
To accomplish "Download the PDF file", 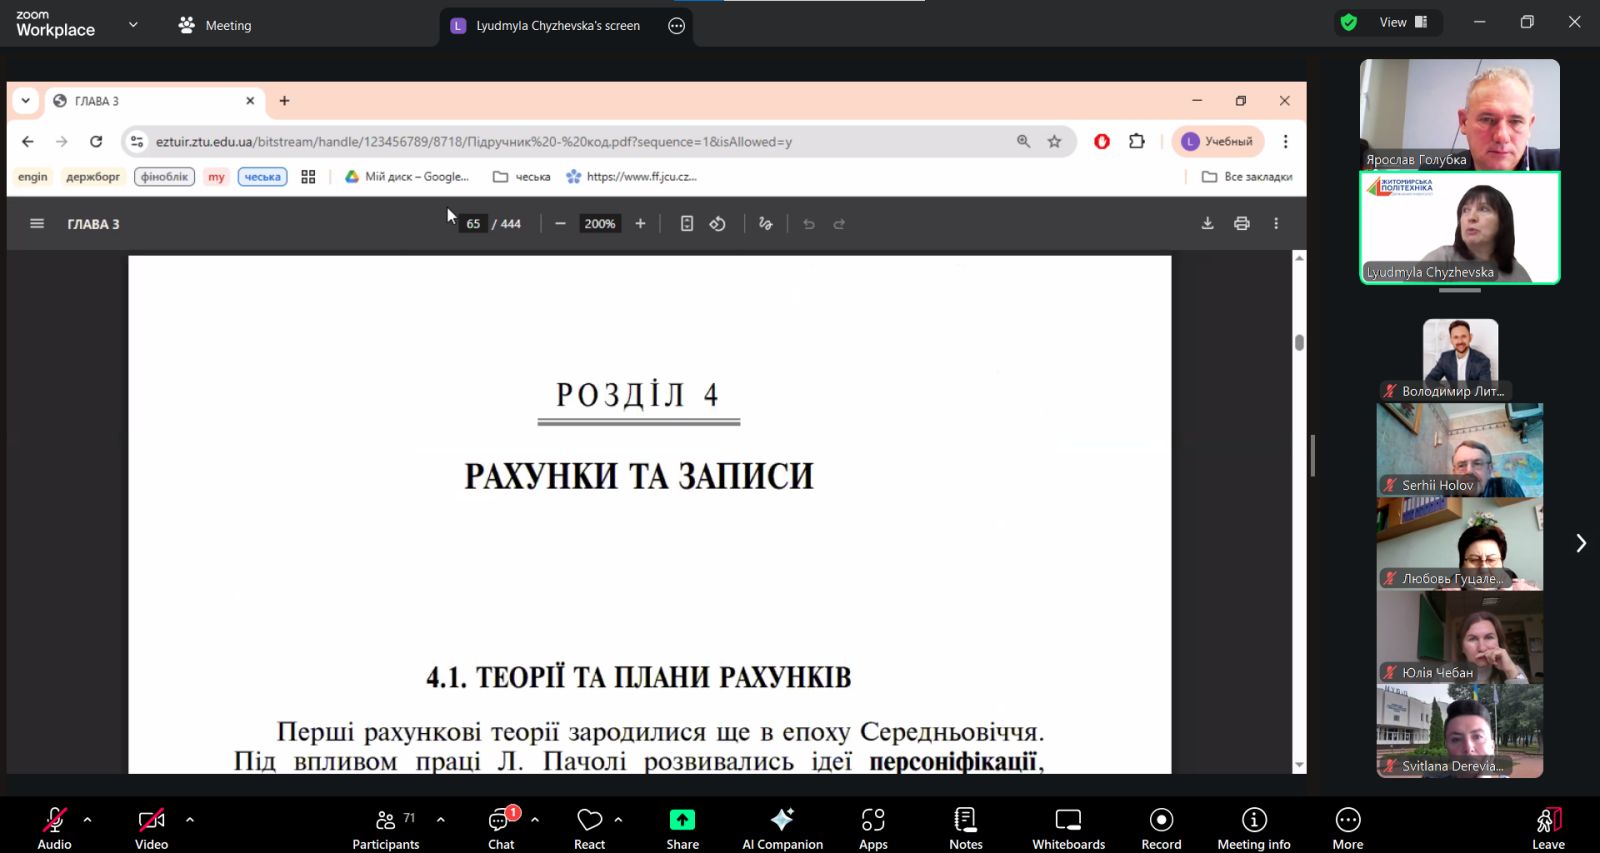I will (x=1208, y=224).
